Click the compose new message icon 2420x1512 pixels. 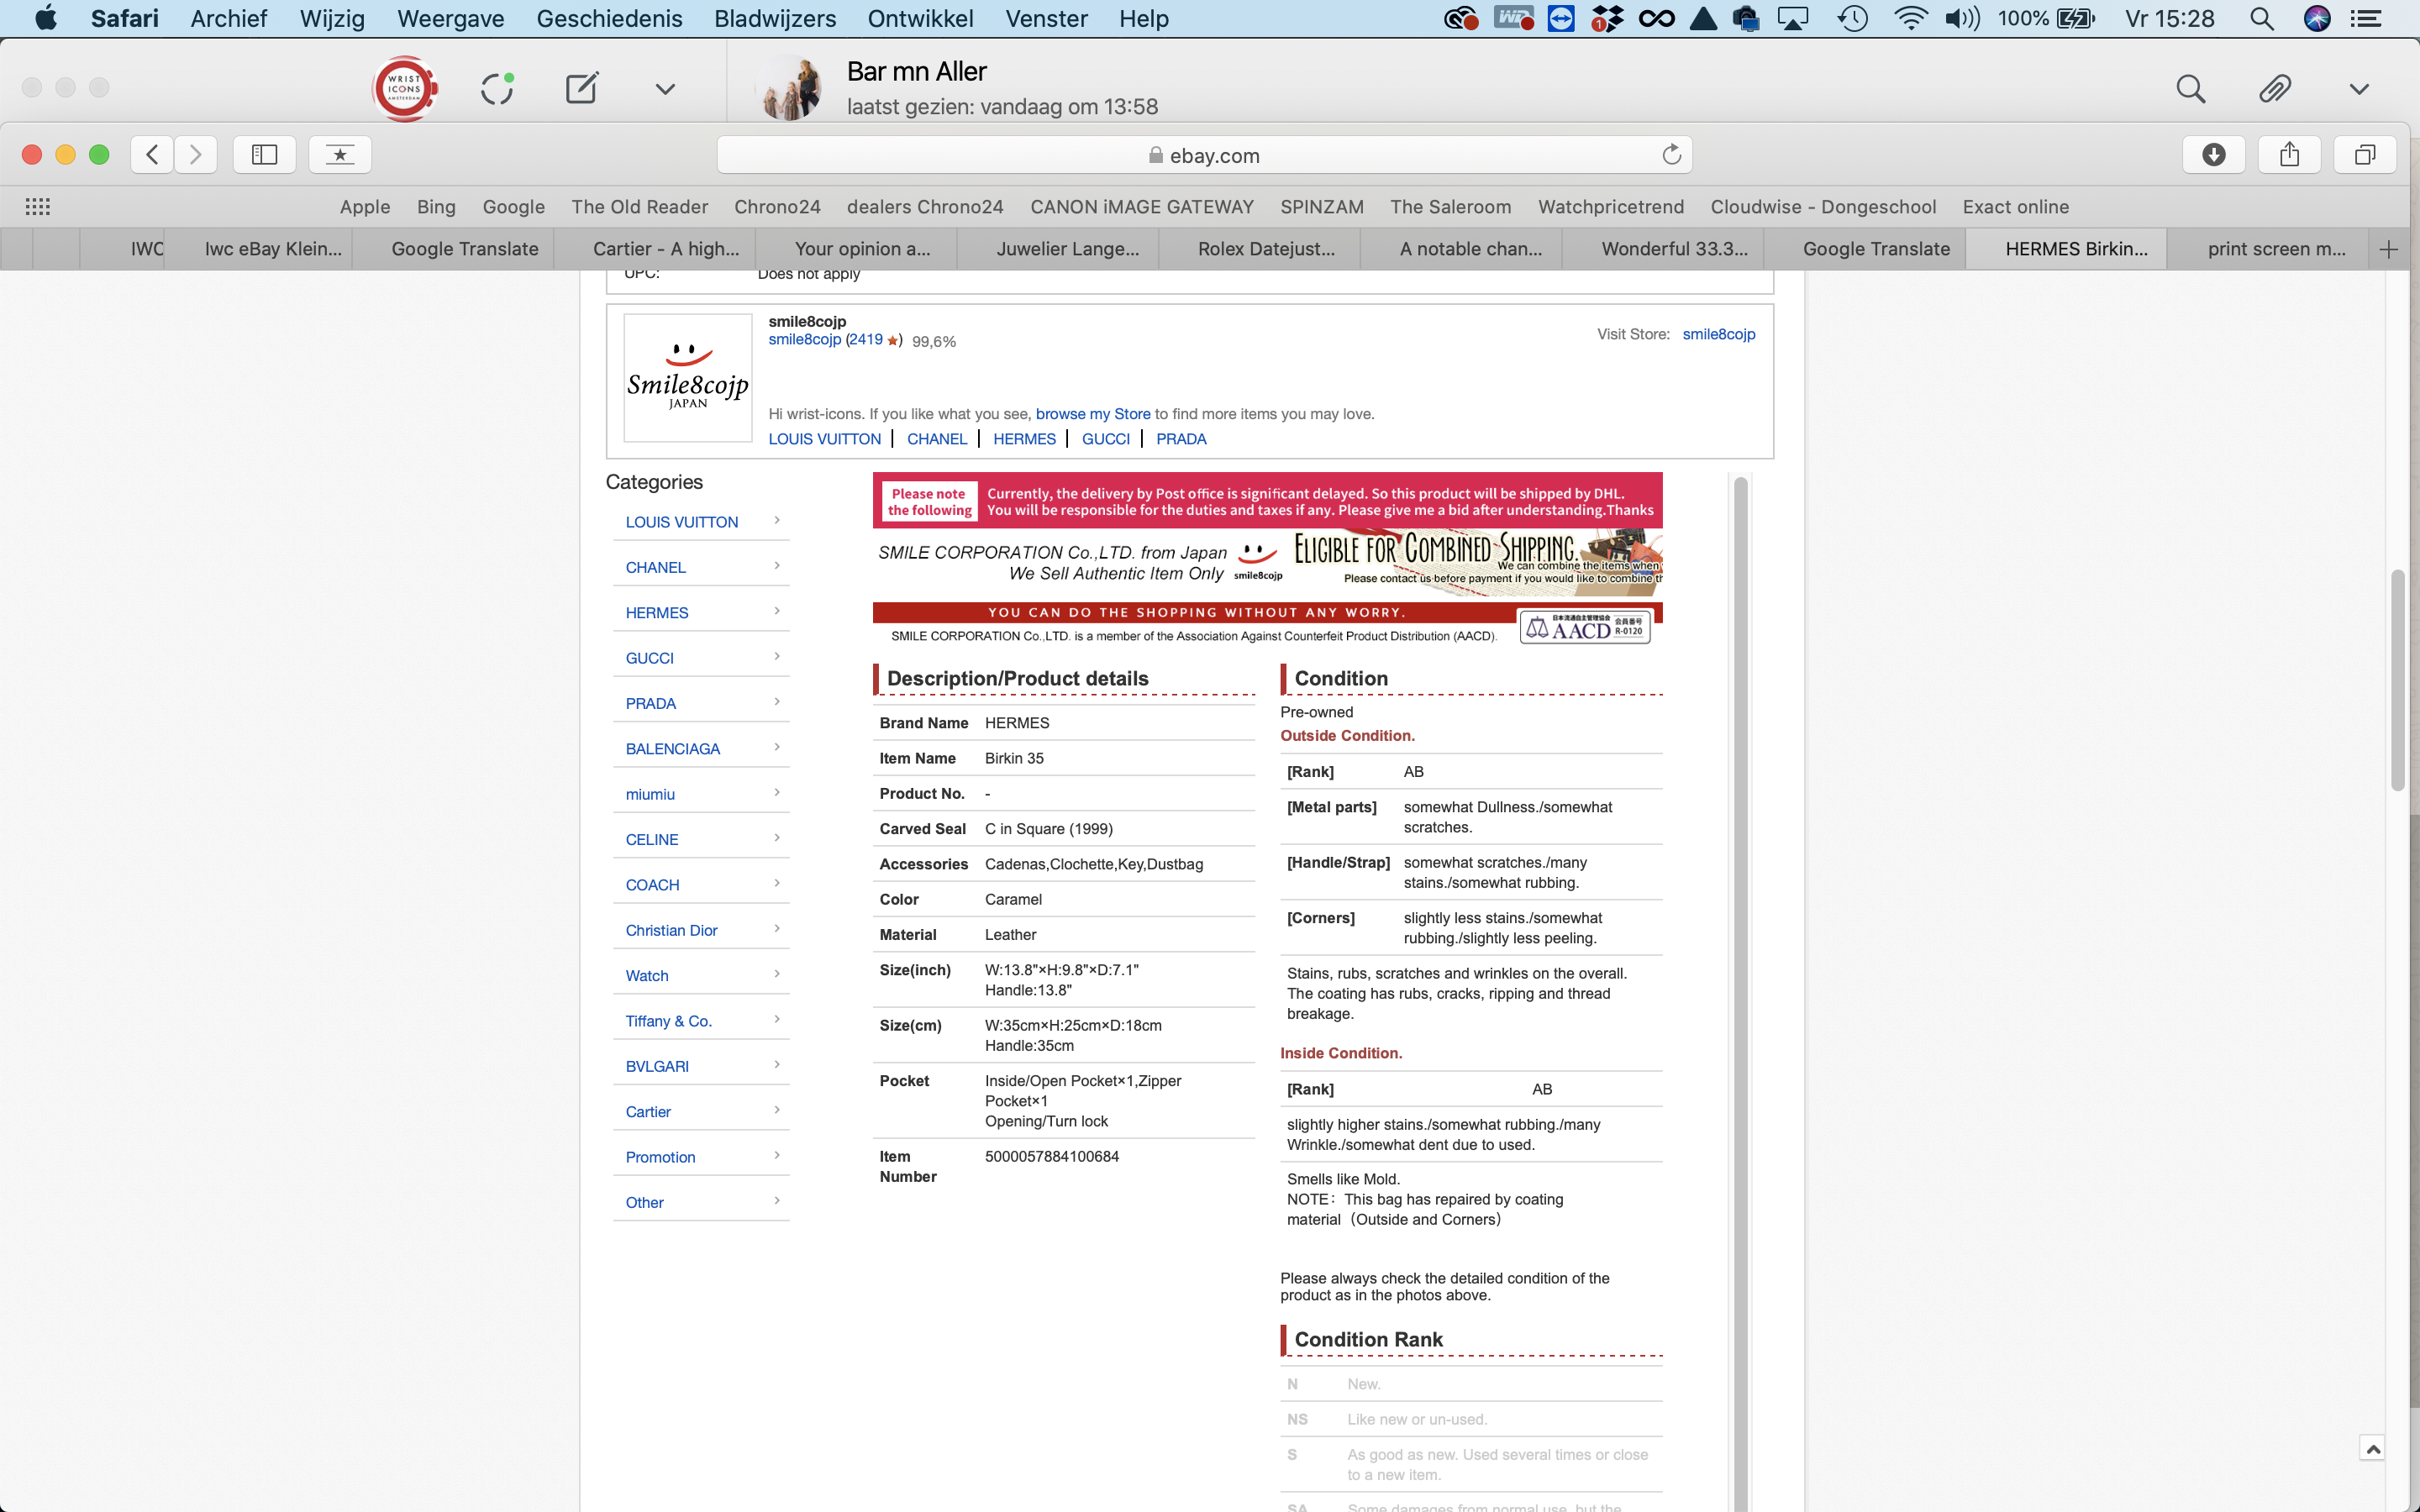coord(581,88)
